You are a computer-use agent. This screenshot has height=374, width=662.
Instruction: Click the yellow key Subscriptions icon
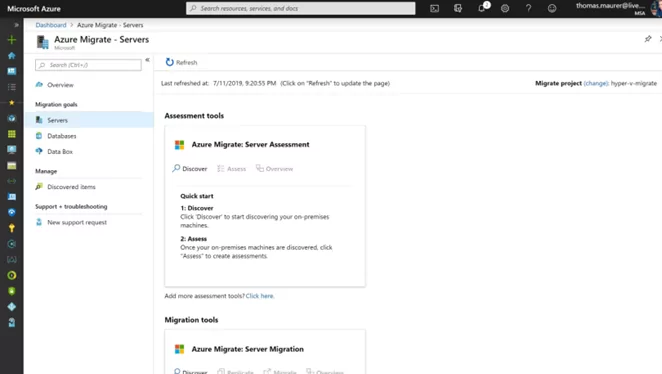click(x=12, y=228)
